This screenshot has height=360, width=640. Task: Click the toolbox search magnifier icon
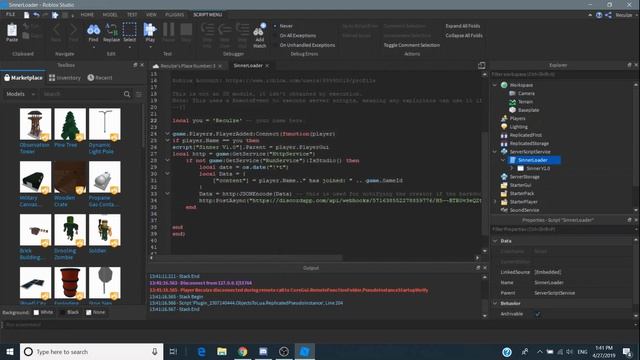pos(127,94)
